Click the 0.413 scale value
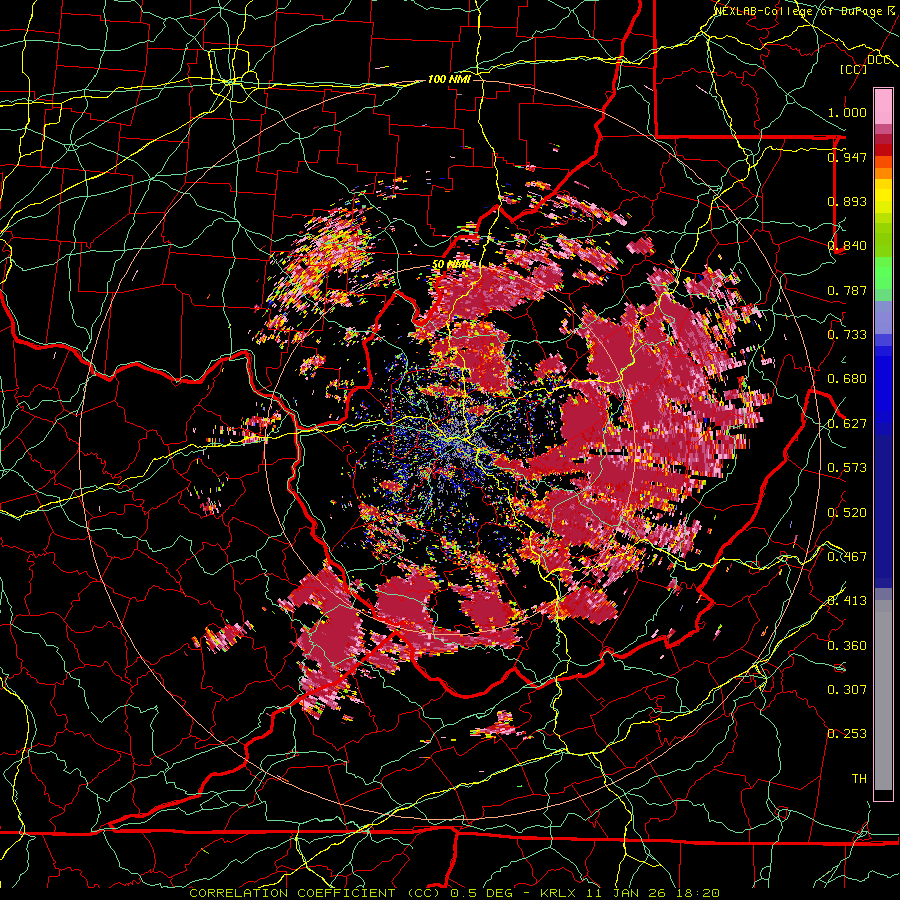This screenshot has height=900, width=900. [847, 601]
